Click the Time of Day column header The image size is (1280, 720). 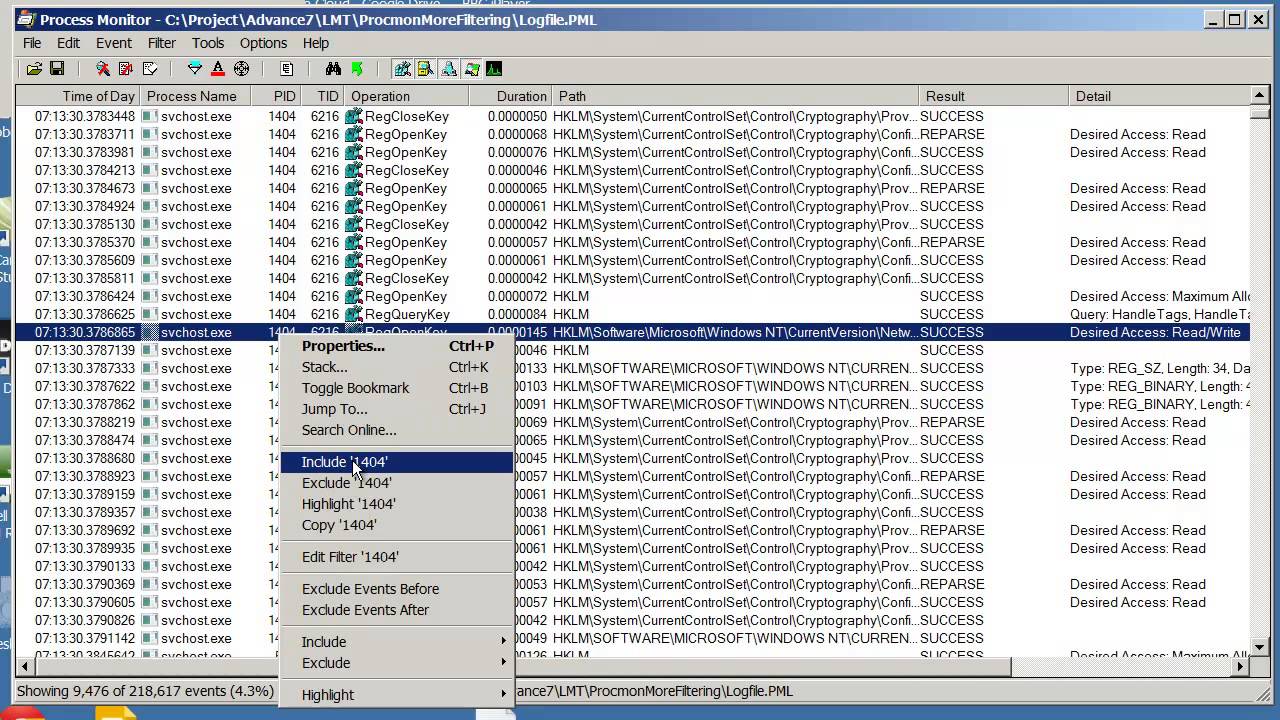[x=77, y=96]
